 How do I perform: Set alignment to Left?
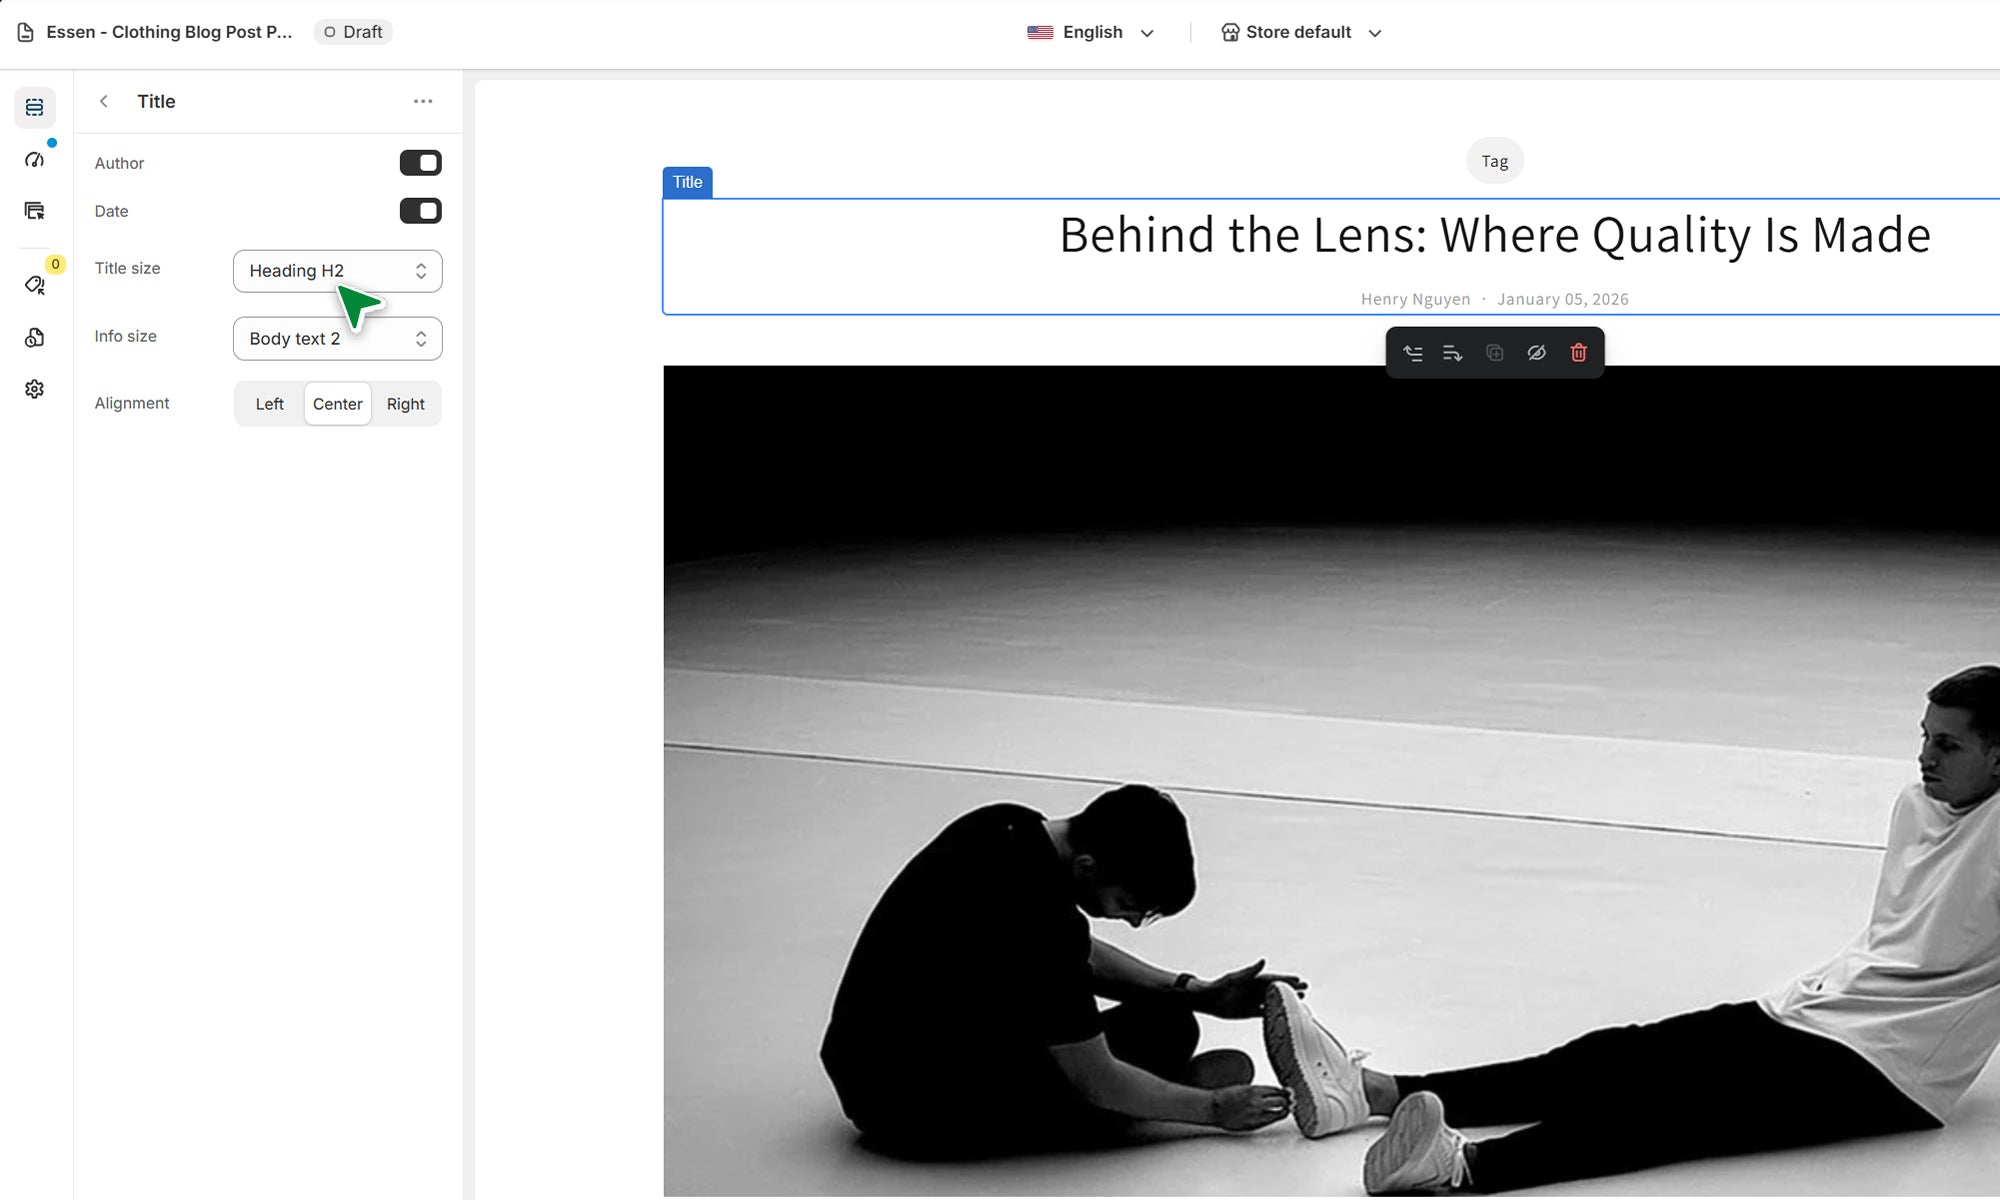click(x=269, y=404)
